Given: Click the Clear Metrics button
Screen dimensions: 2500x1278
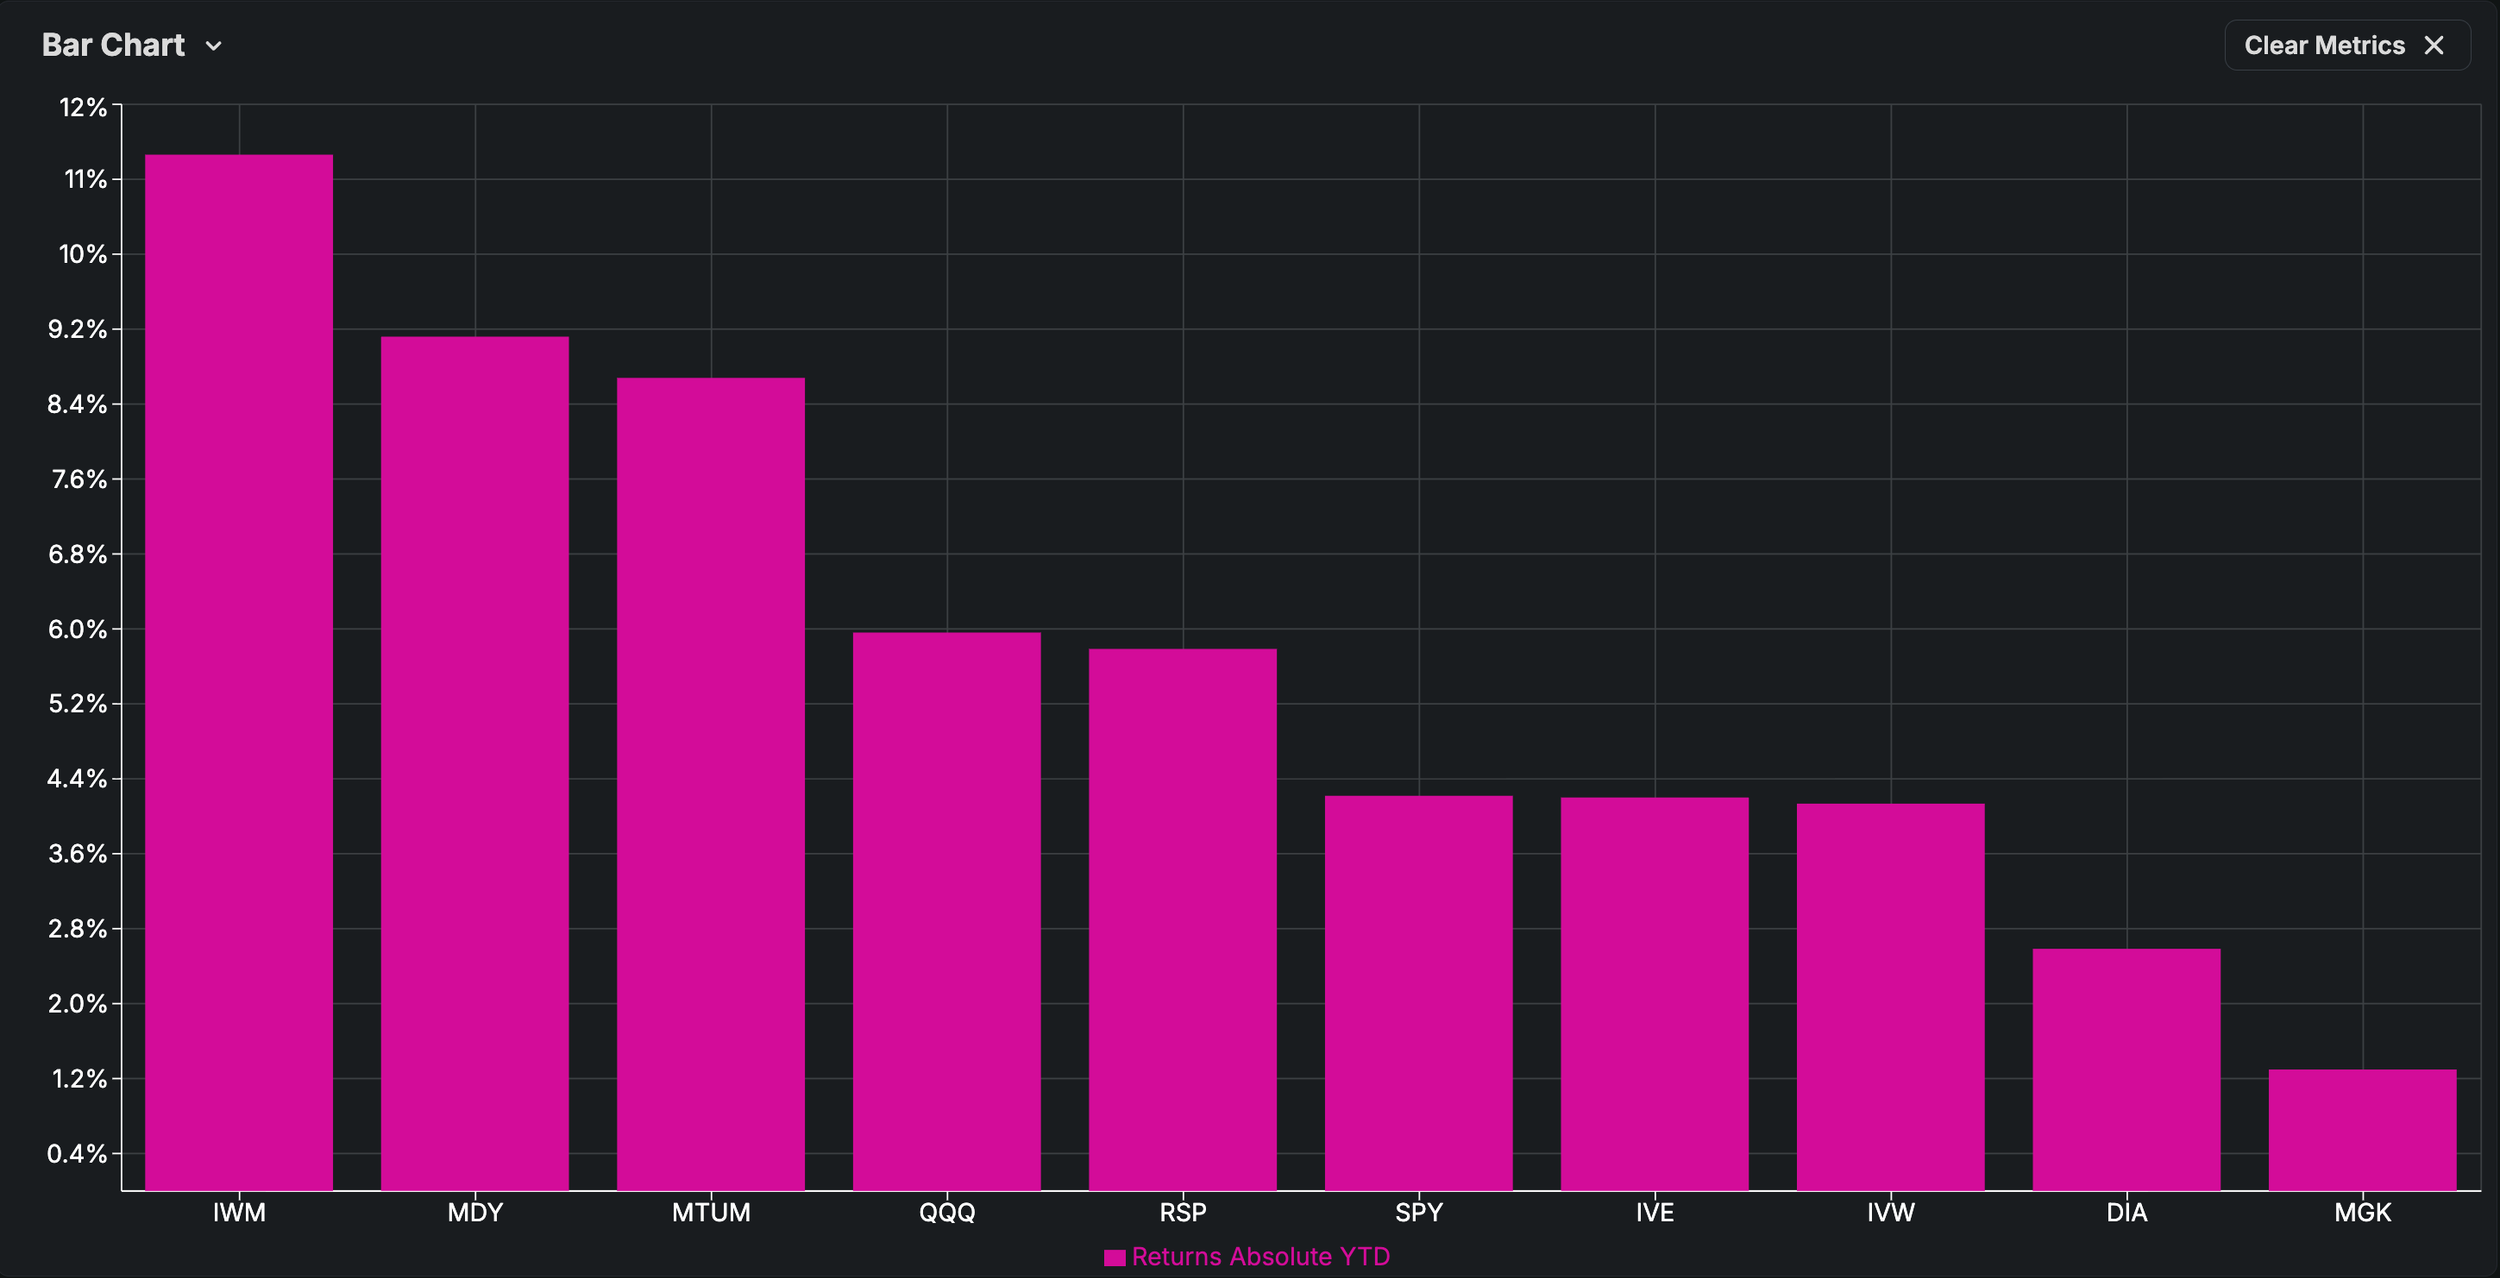Looking at the screenshot, I should [2323, 46].
